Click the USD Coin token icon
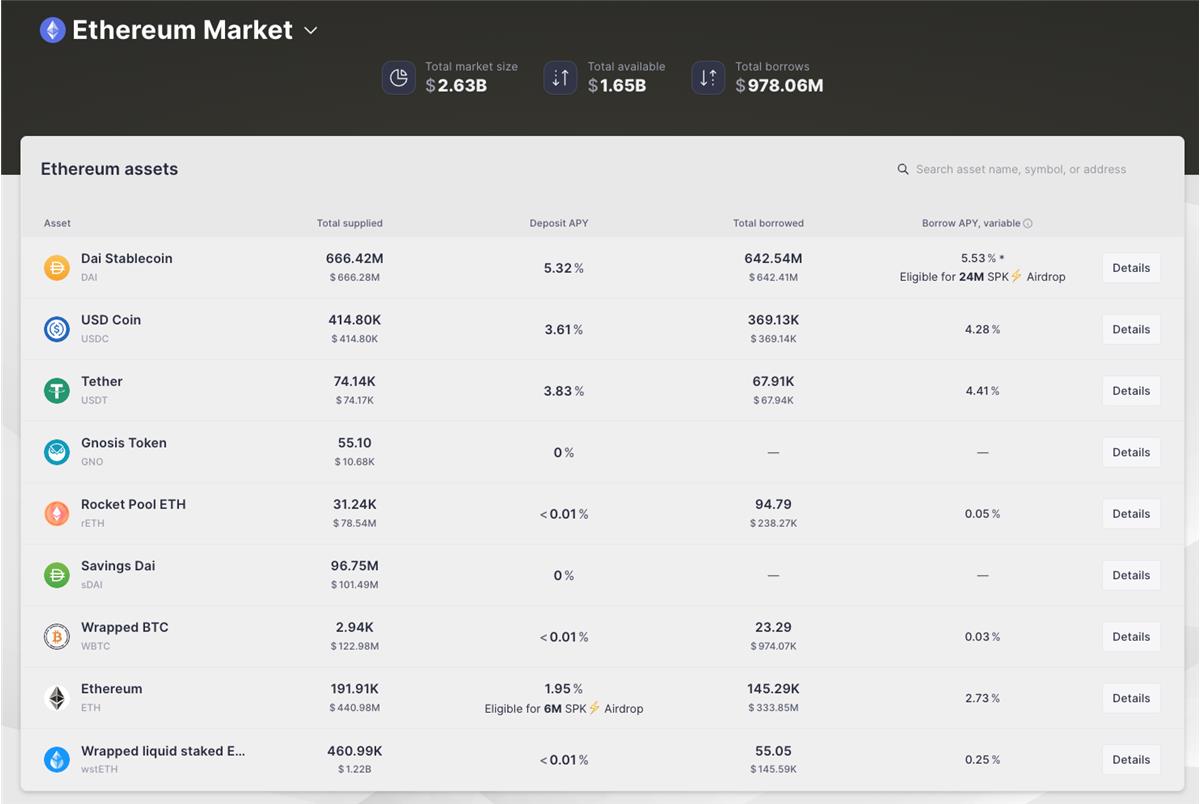The image size is (1200, 804). click(57, 329)
